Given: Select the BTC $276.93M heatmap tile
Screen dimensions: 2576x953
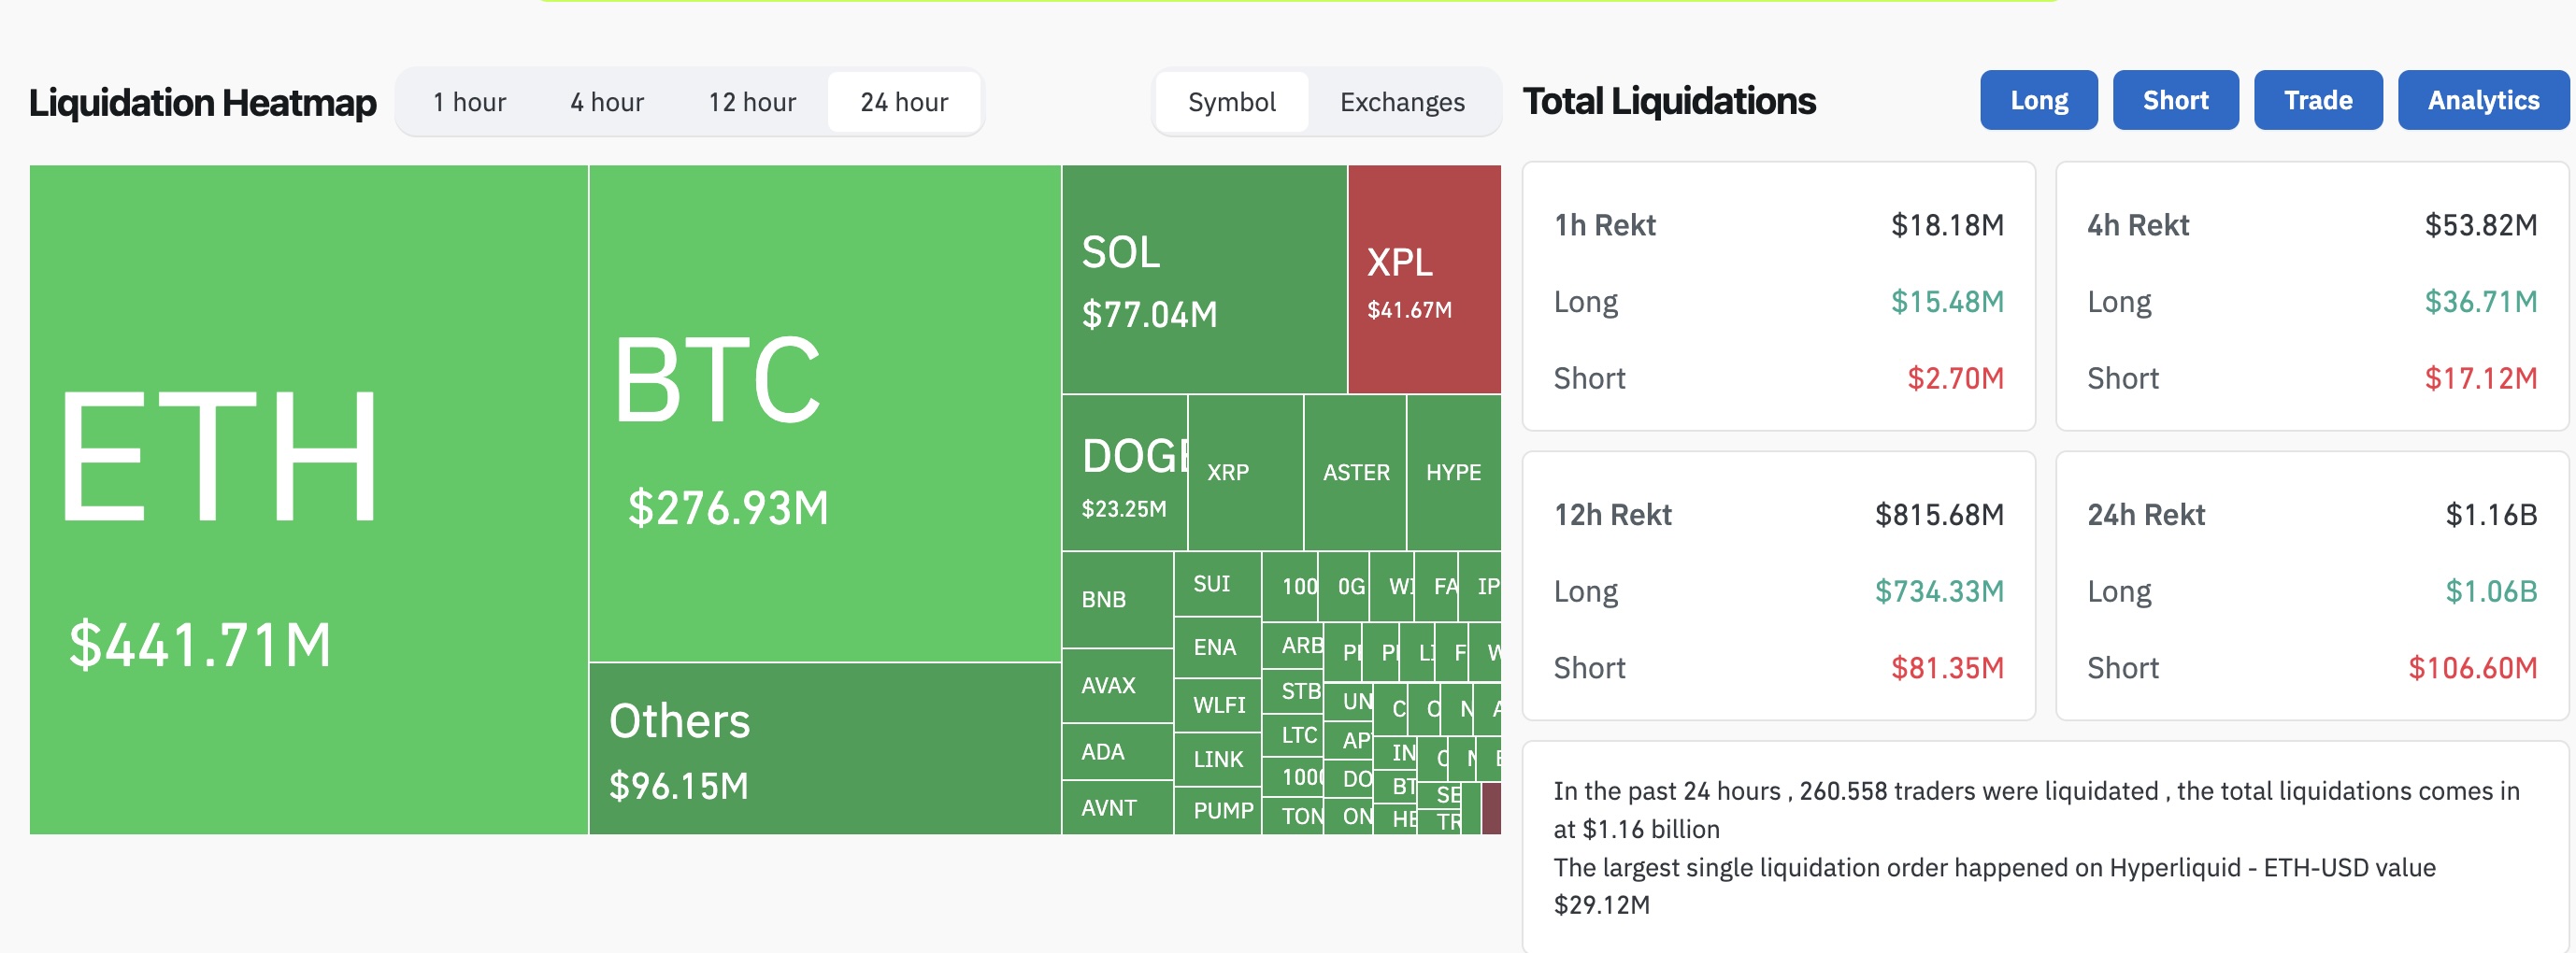Looking at the screenshot, I should (x=825, y=413).
